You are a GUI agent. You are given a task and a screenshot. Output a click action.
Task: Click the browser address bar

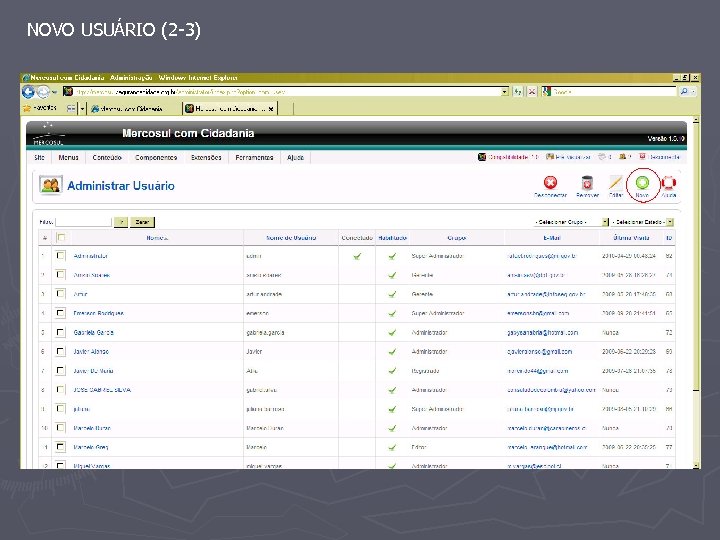point(287,92)
